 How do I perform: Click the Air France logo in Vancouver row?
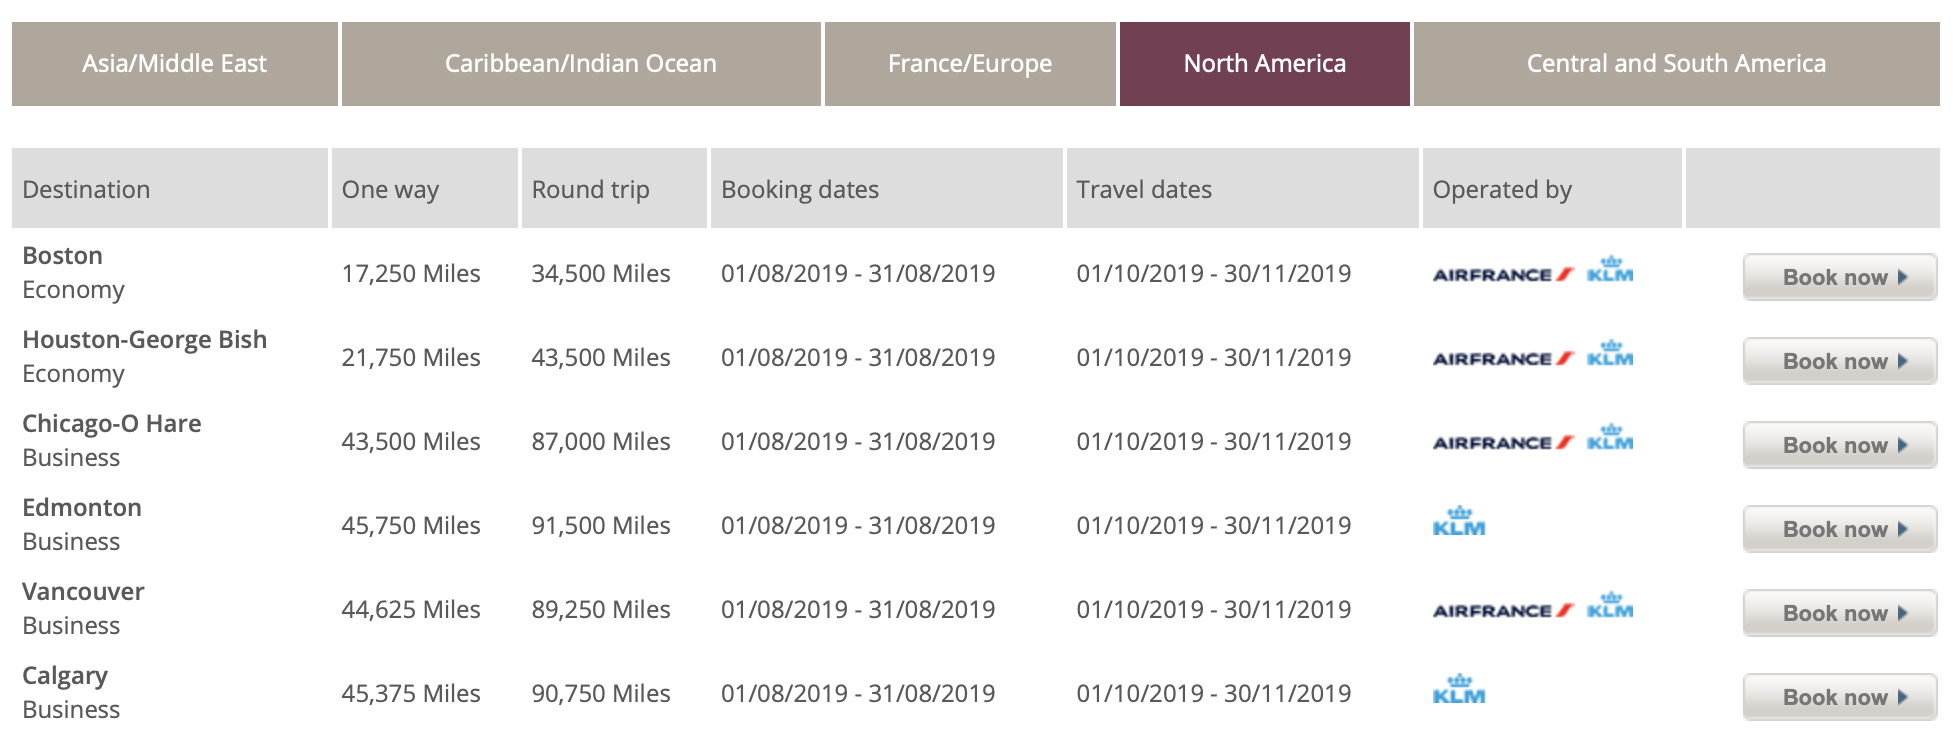[1503, 610]
